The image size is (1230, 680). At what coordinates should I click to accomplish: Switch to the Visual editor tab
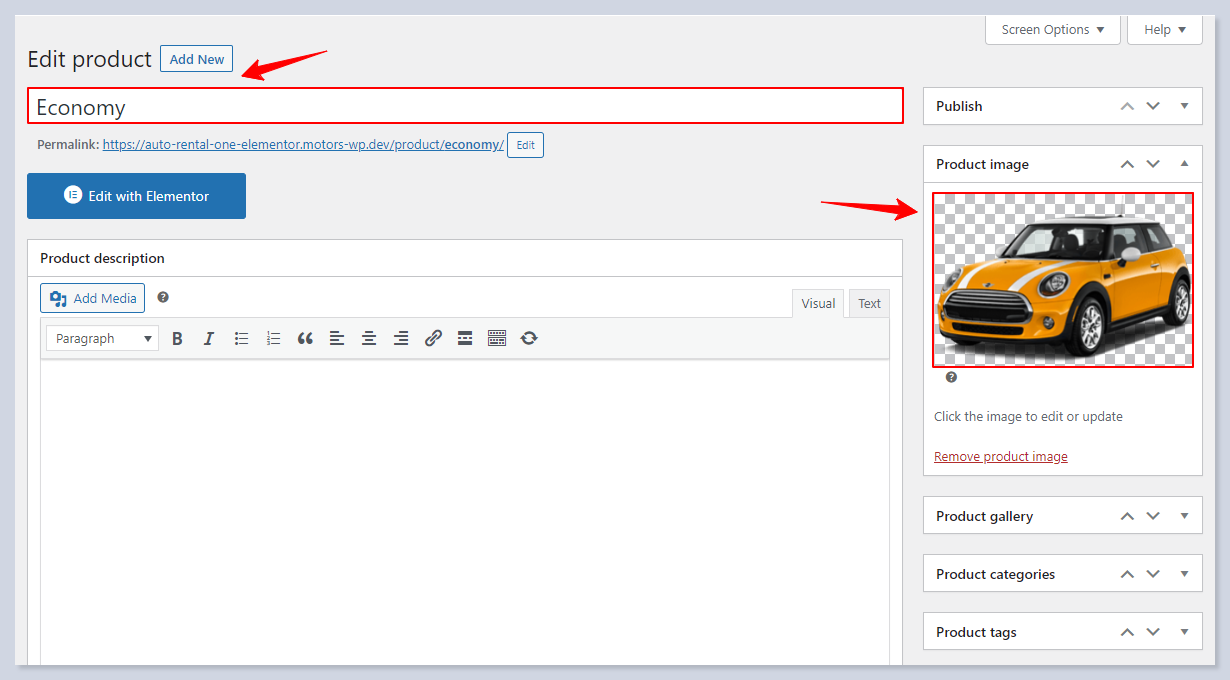tap(817, 304)
